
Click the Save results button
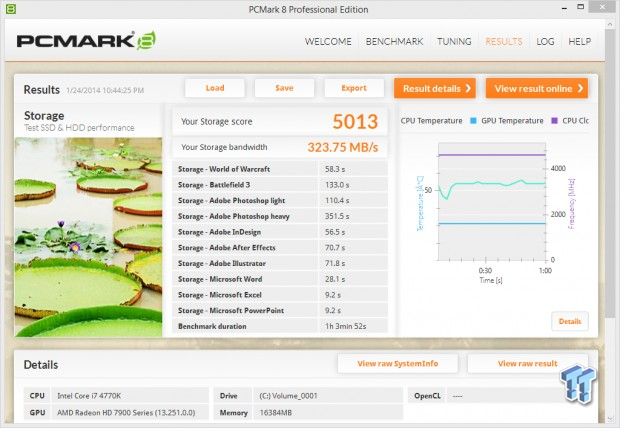click(x=284, y=88)
